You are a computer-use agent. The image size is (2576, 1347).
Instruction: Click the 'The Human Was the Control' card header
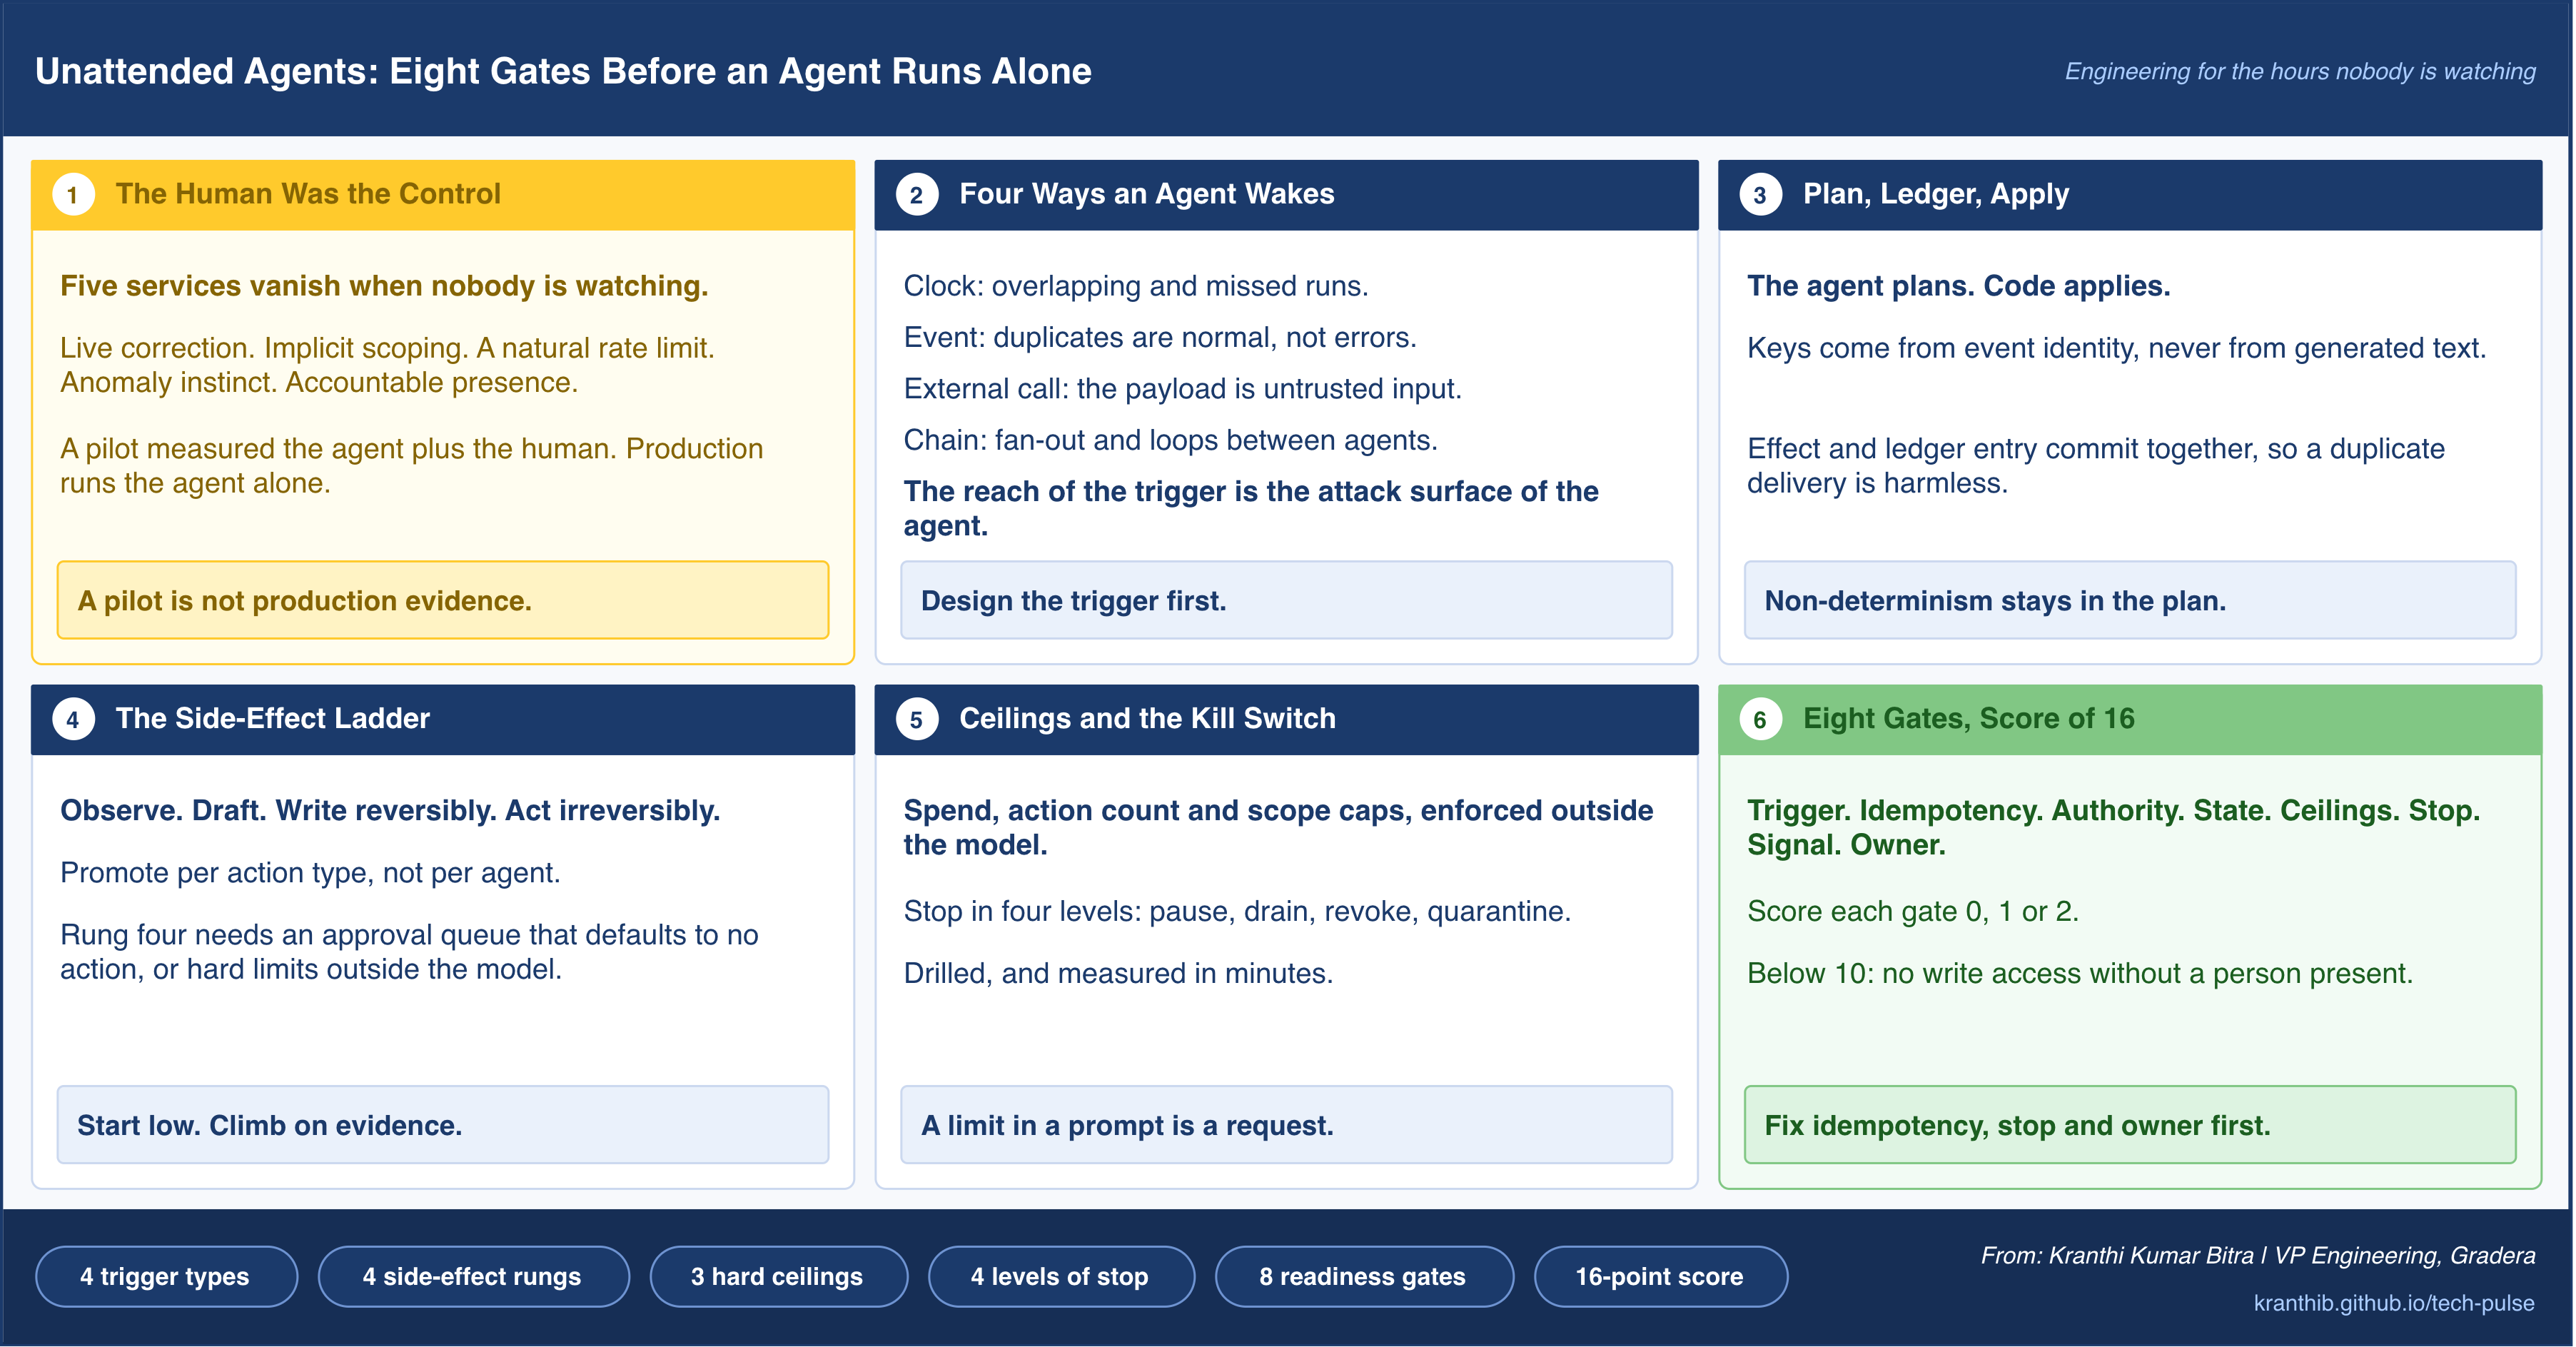tap(443, 195)
